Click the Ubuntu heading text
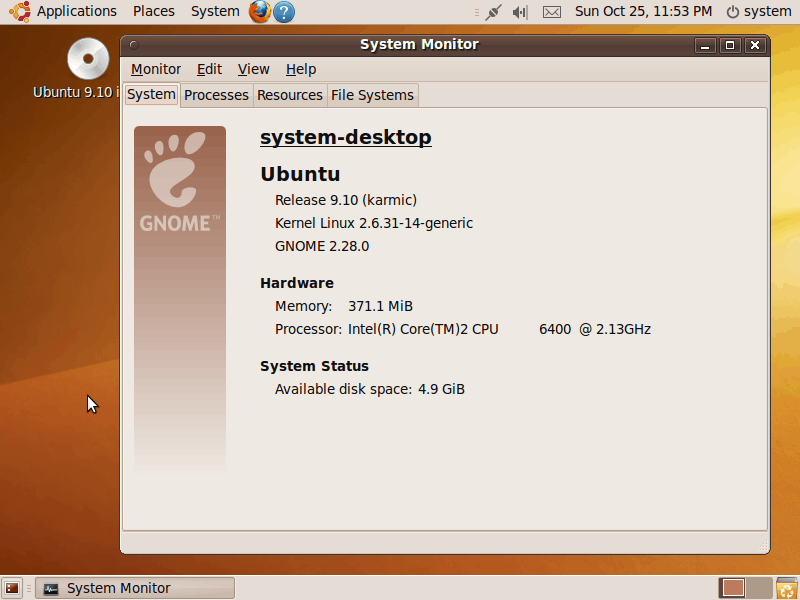The image size is (800, 600). click(300, 174)
